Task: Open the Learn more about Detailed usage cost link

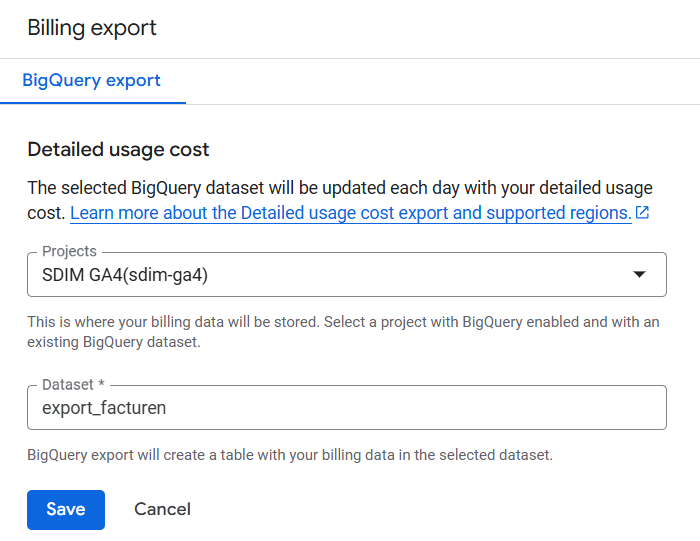Action: [350, 213]
